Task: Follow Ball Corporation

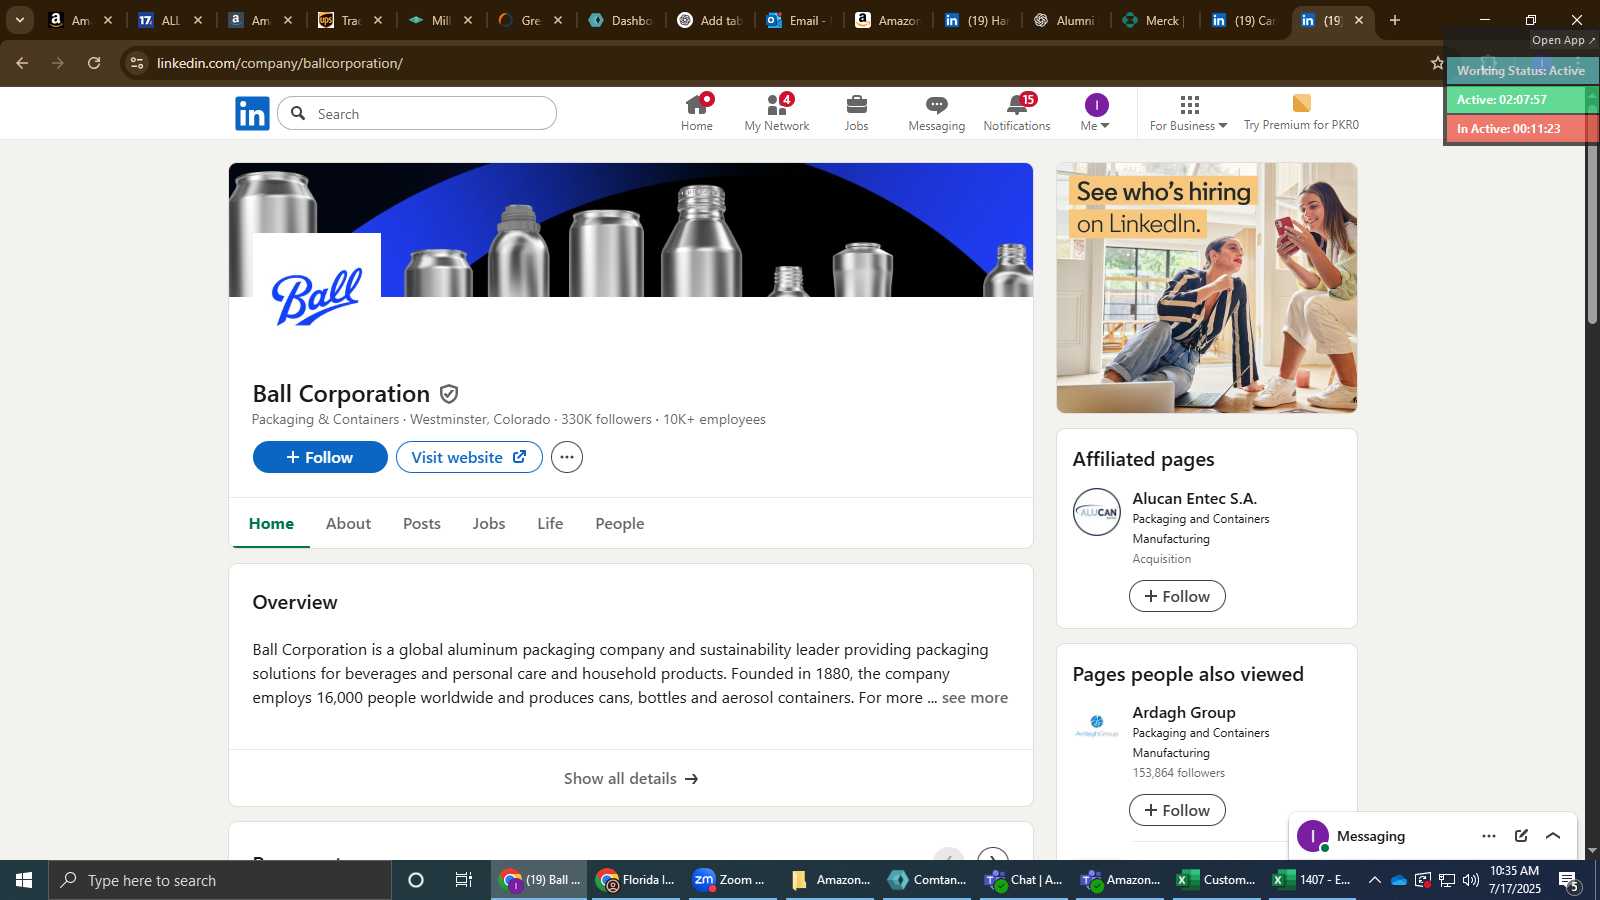Action: [x=320, y=457]
